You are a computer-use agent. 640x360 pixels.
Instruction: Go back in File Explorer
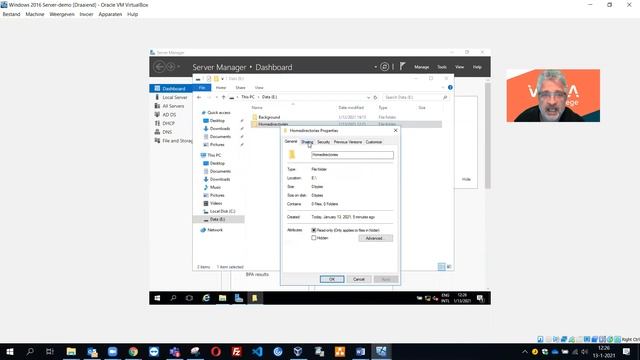[199, 97]
